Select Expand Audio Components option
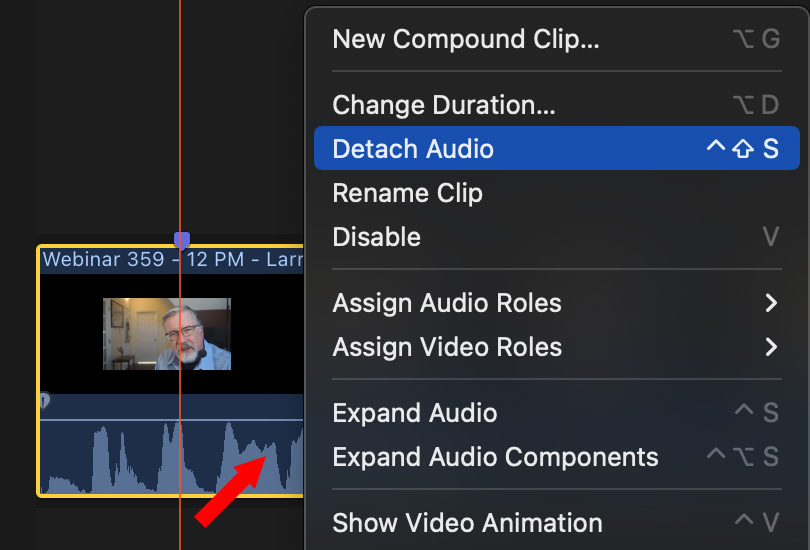Image resolution: width=810 pixels, height=550 pixels. click(495, 457)
